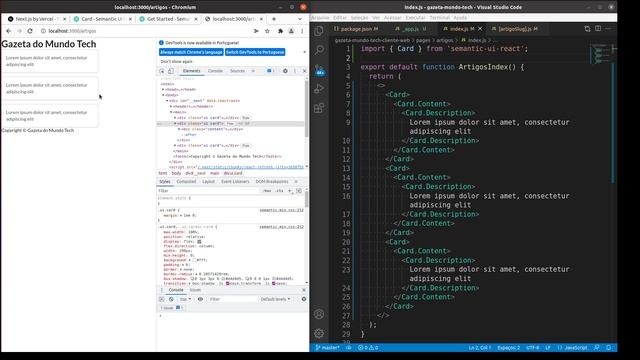
Task: Click JavaScript language mode in status bar
Action: 576,348
